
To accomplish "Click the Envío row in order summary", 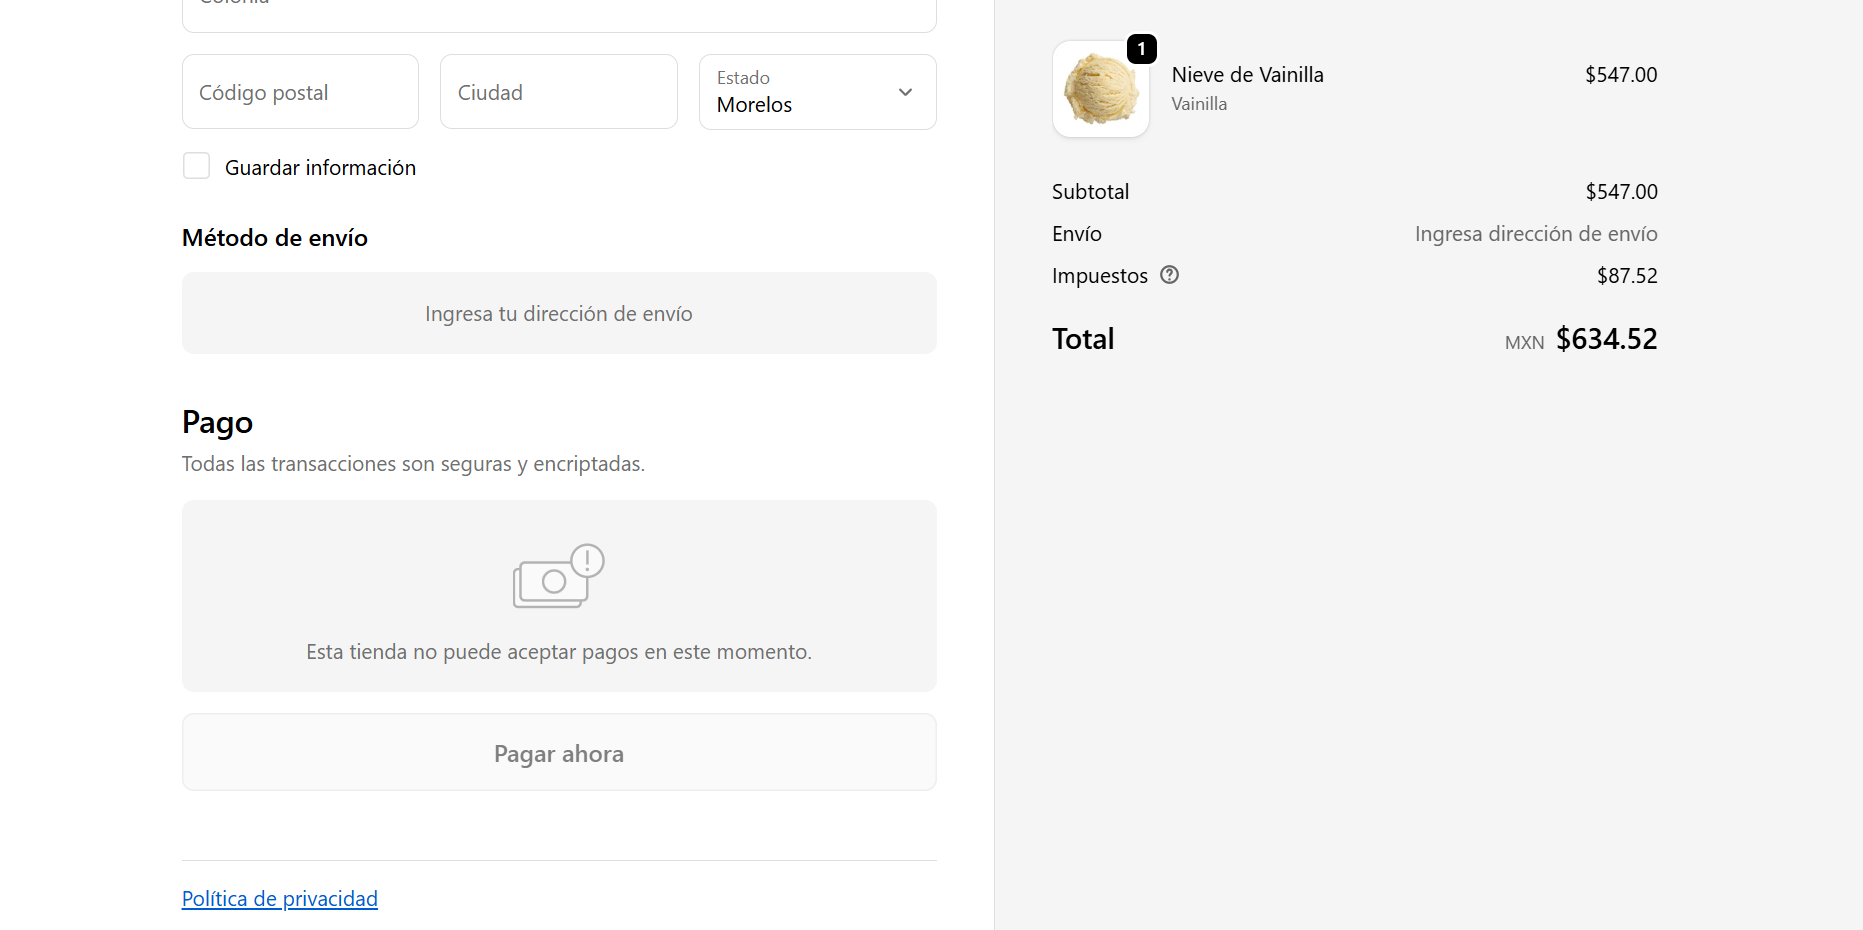I will tap(1354, 234).
